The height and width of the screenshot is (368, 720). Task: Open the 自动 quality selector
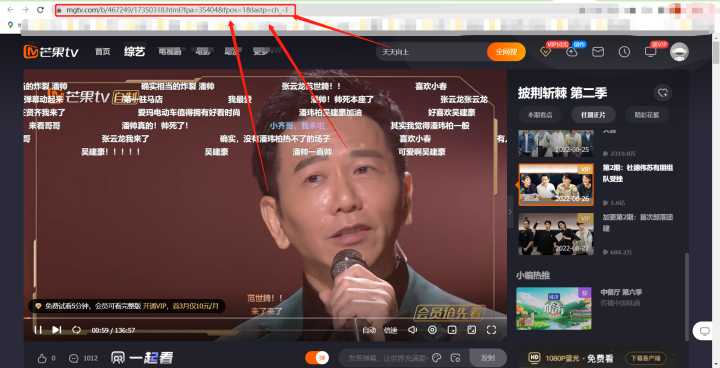[x=369, y=330]
